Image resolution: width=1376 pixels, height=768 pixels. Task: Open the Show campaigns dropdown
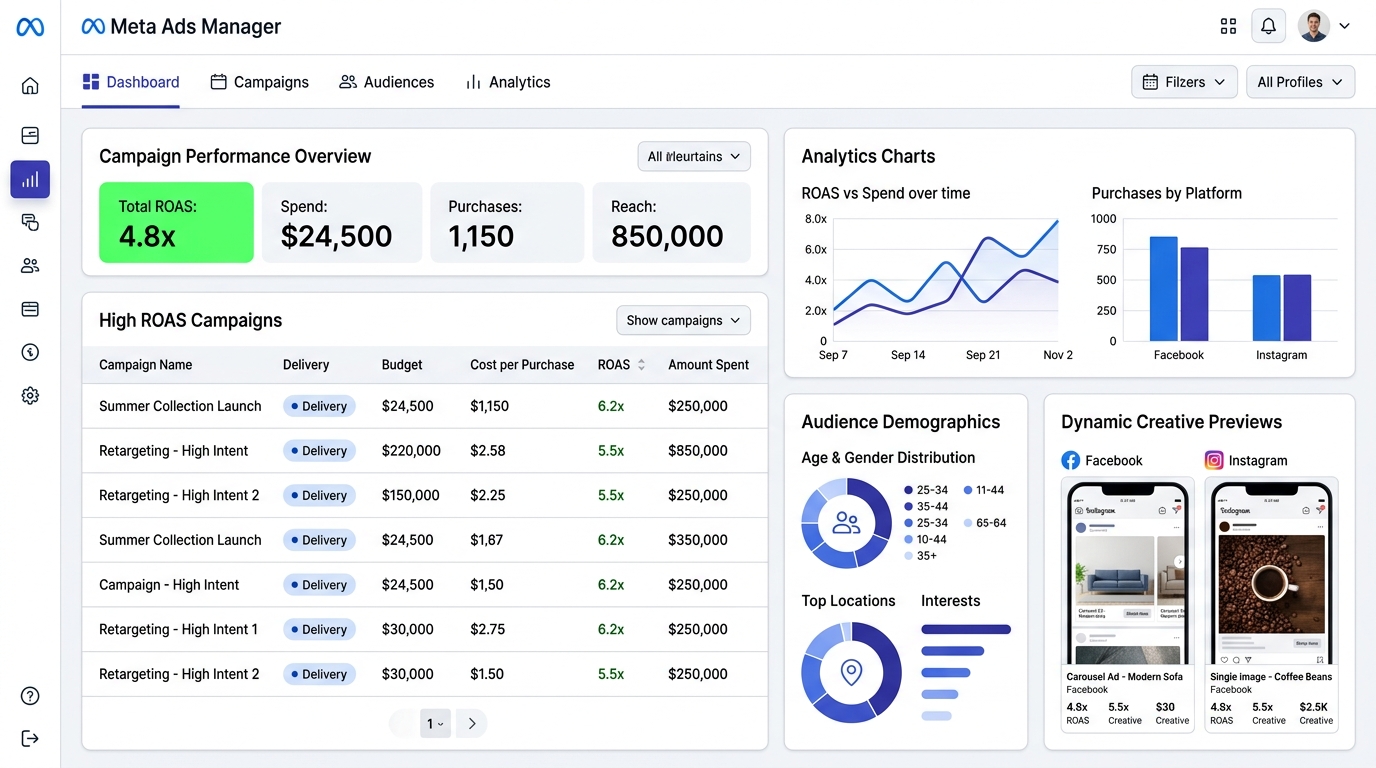pos(683,321)
